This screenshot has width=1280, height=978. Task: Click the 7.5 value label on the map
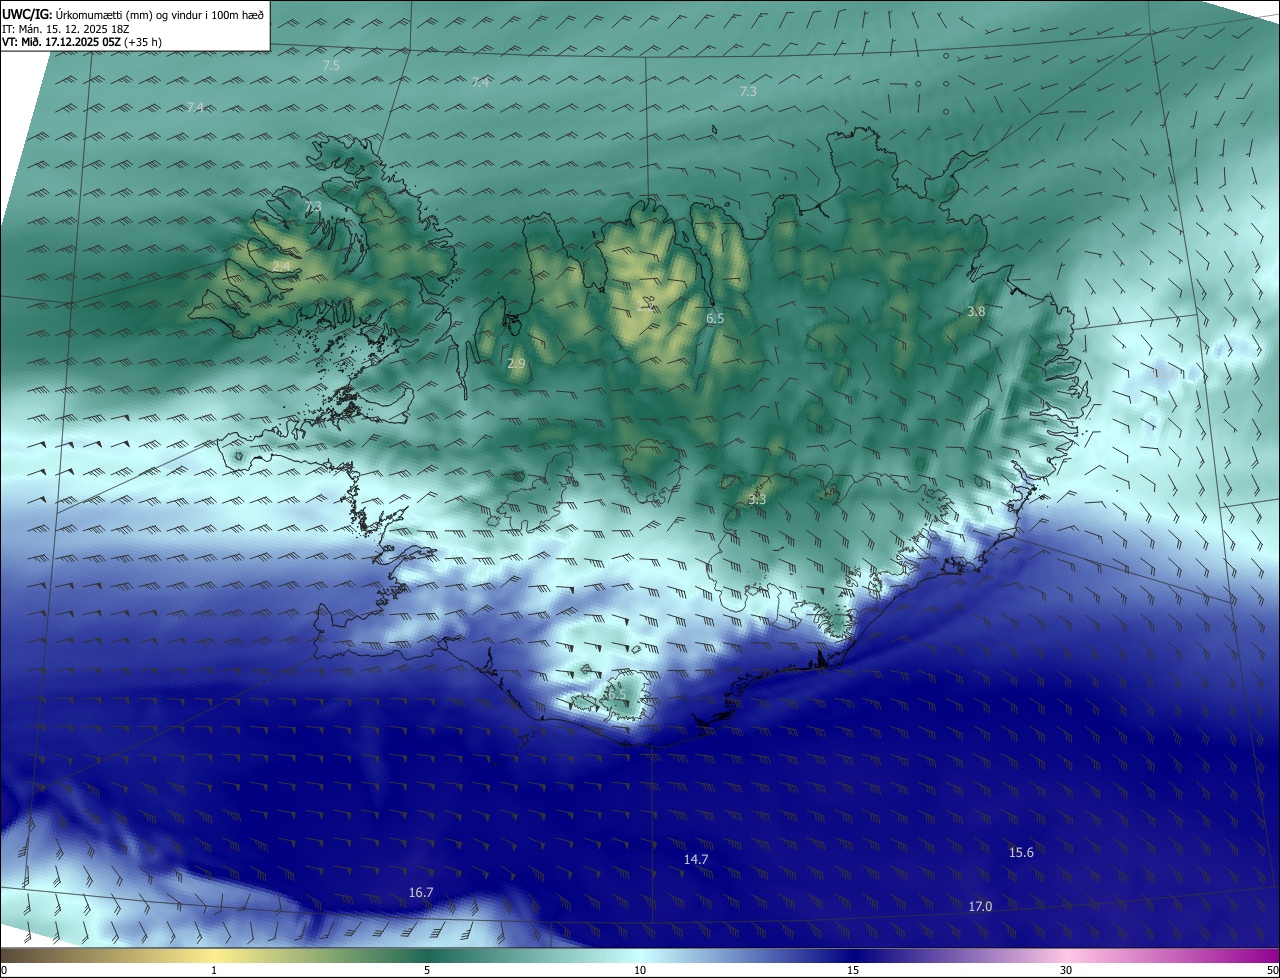click(331, 65)
